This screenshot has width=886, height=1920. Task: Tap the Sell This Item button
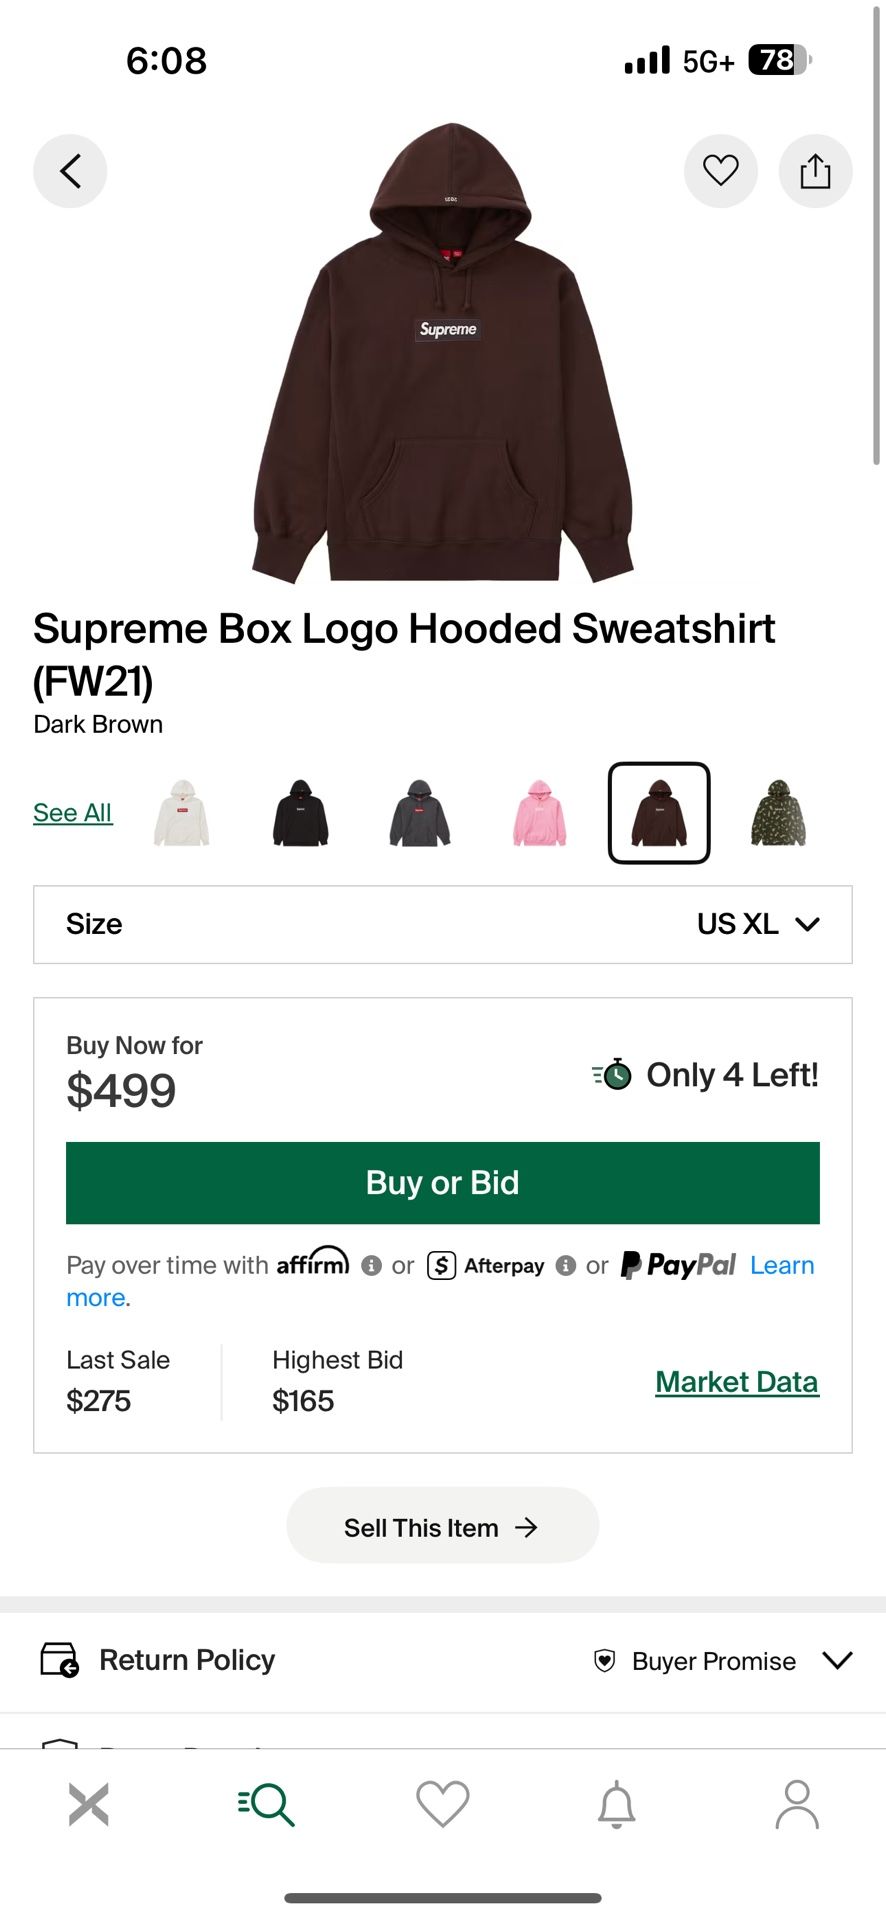pos(443,1525)
